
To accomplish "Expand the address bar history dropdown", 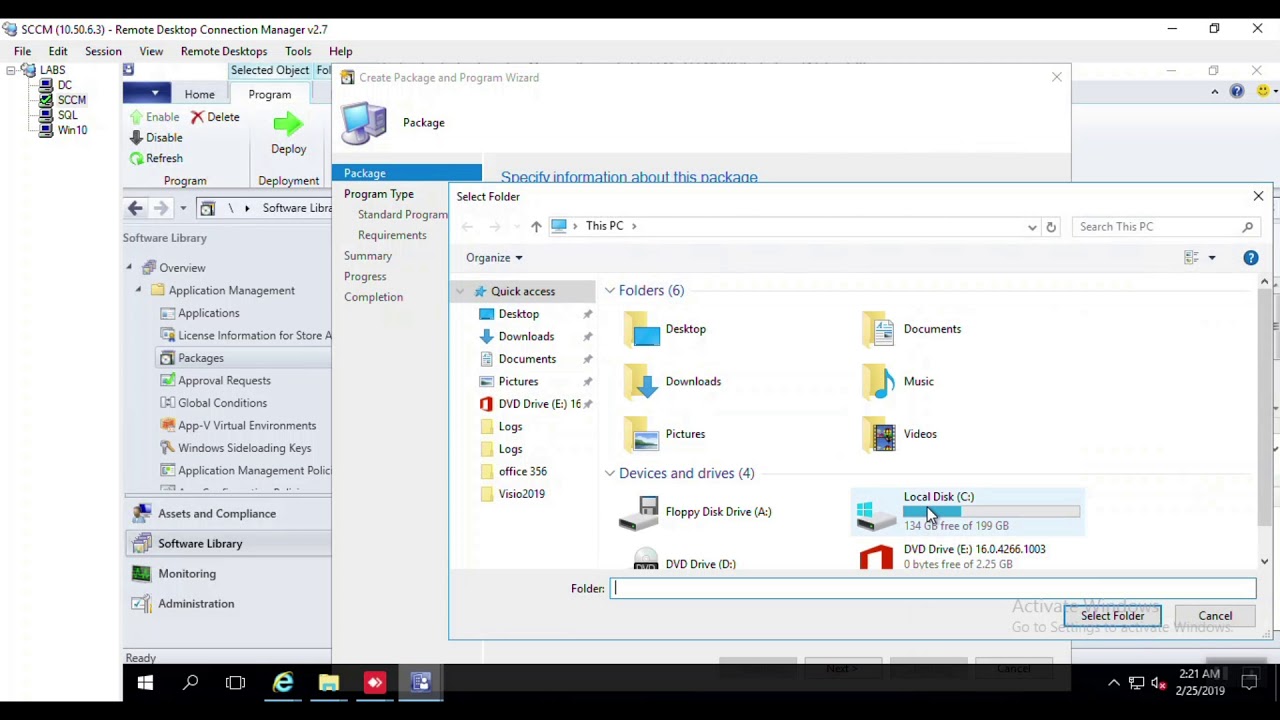I will tap(1032, 227).
